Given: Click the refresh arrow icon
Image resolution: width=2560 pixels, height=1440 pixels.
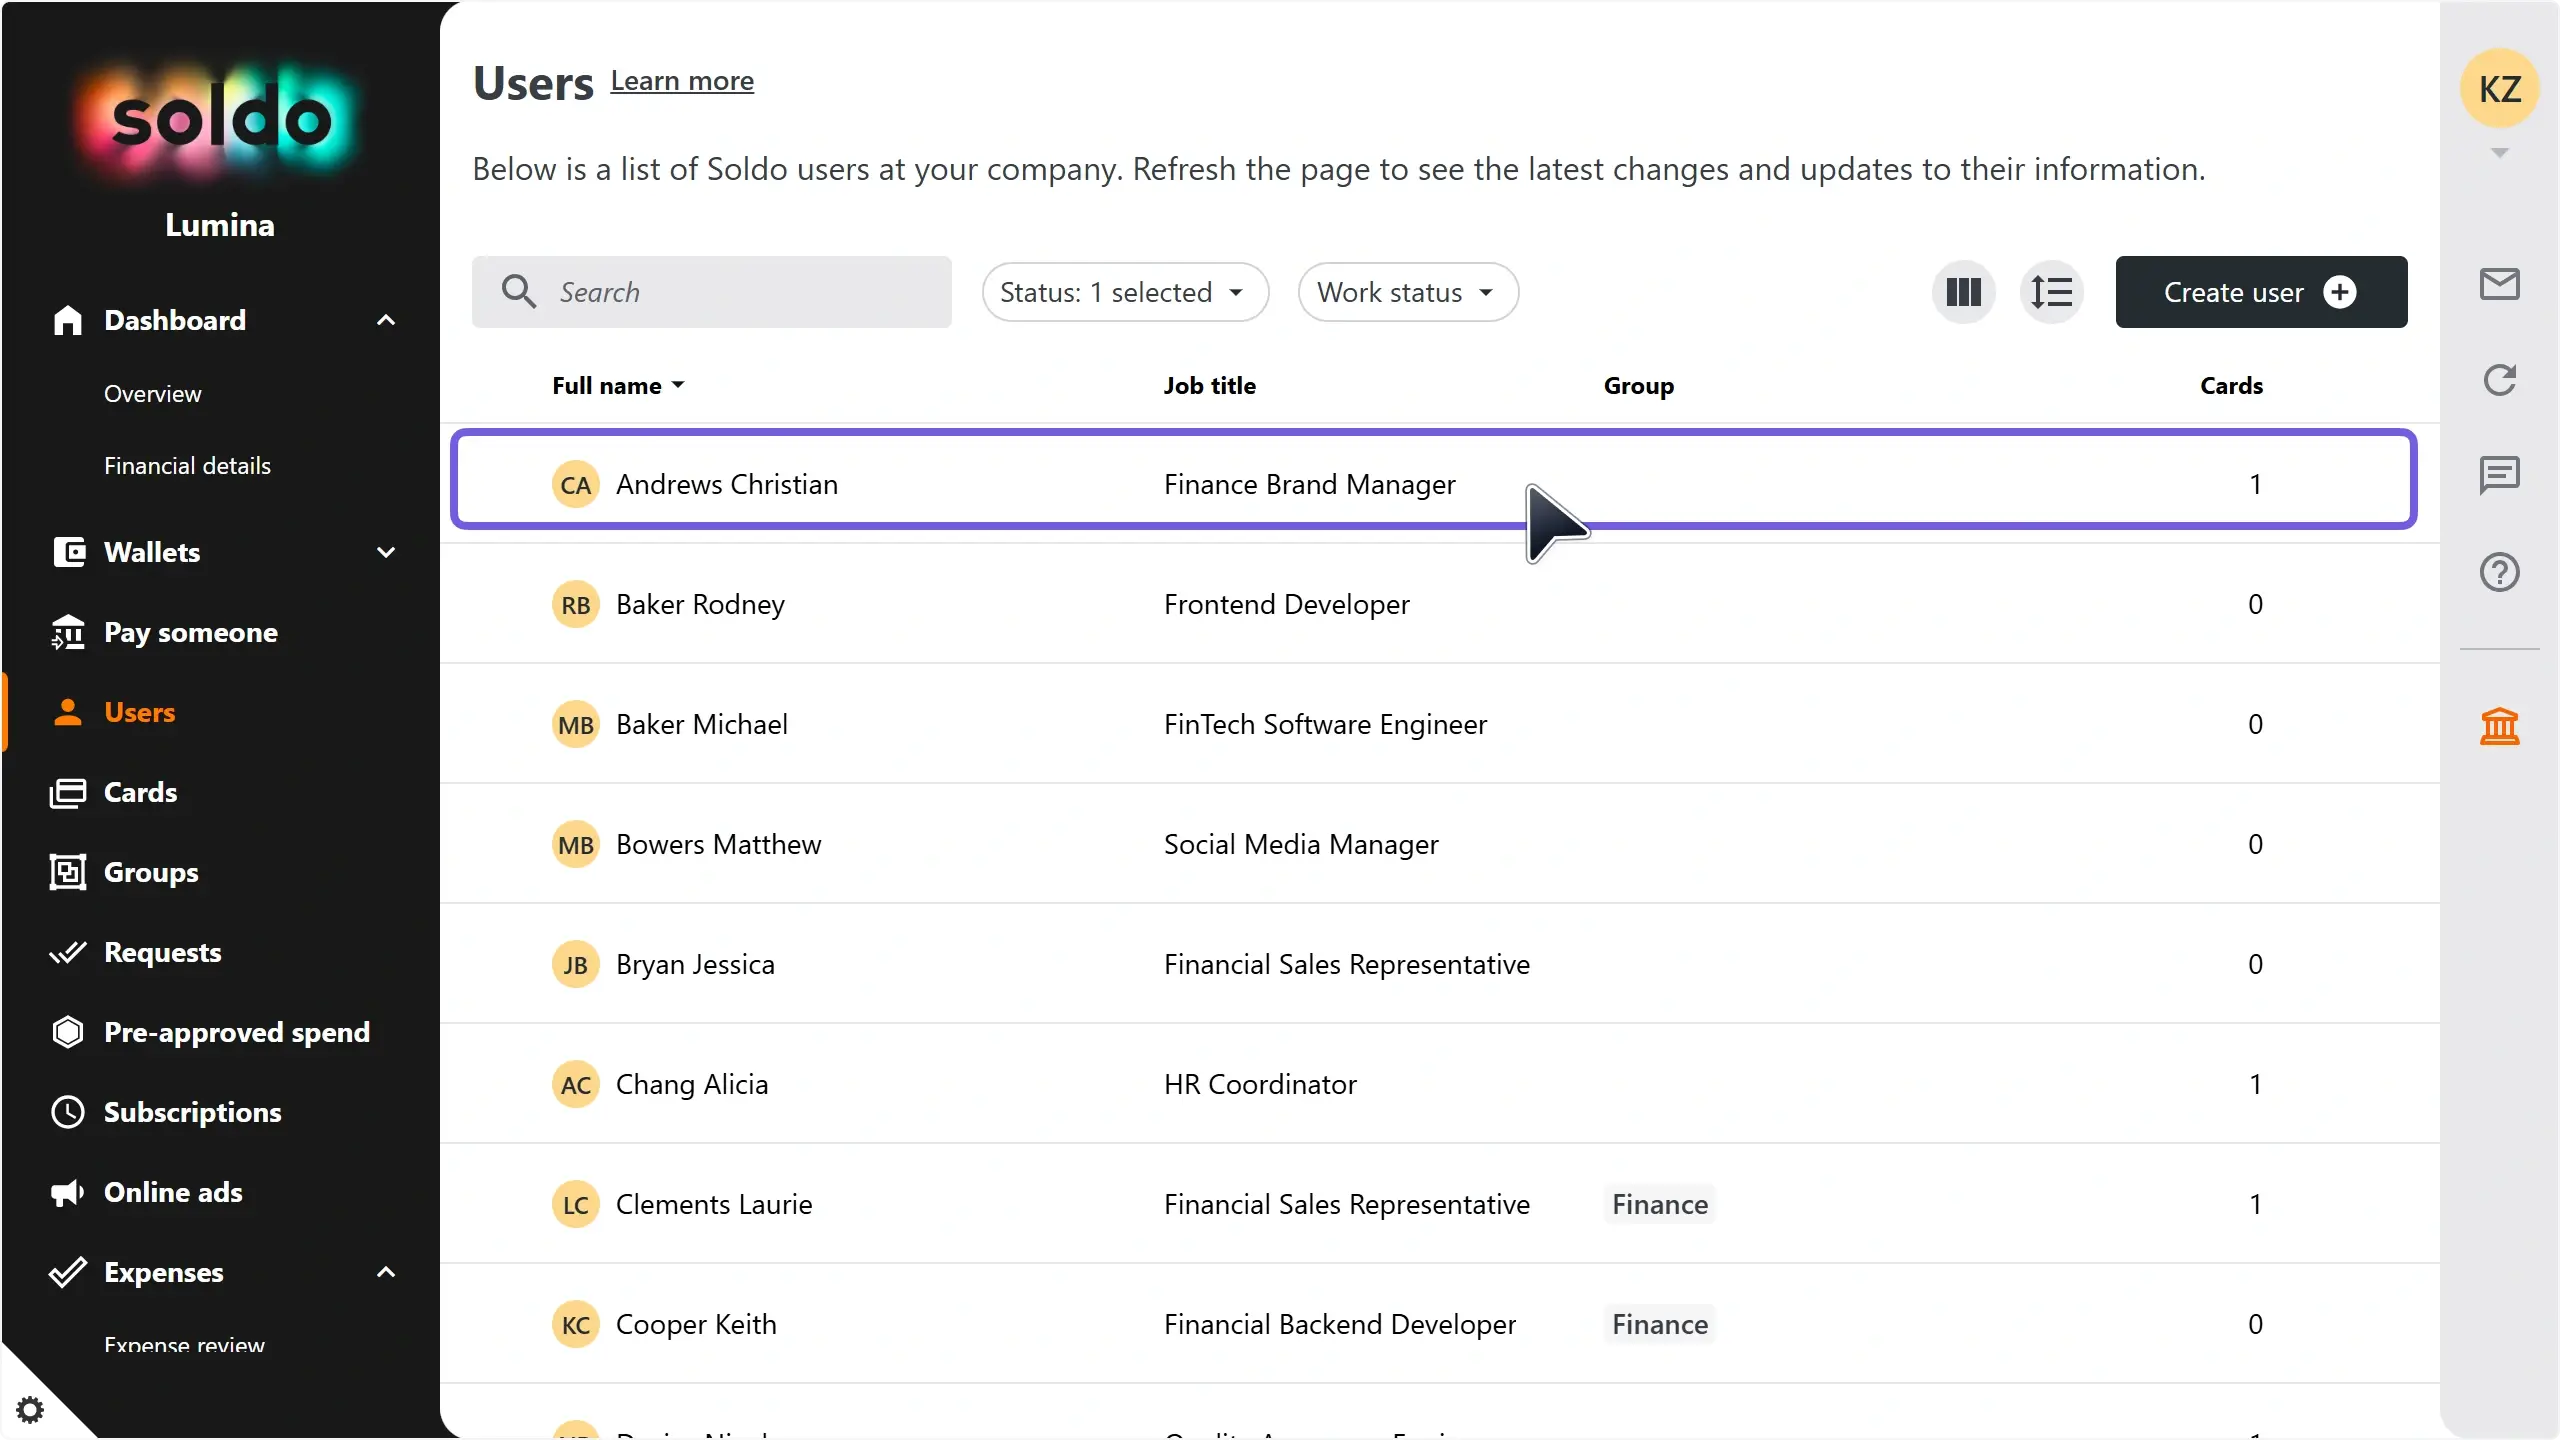Looking at the screenshot, I should tap(2499, 380).
